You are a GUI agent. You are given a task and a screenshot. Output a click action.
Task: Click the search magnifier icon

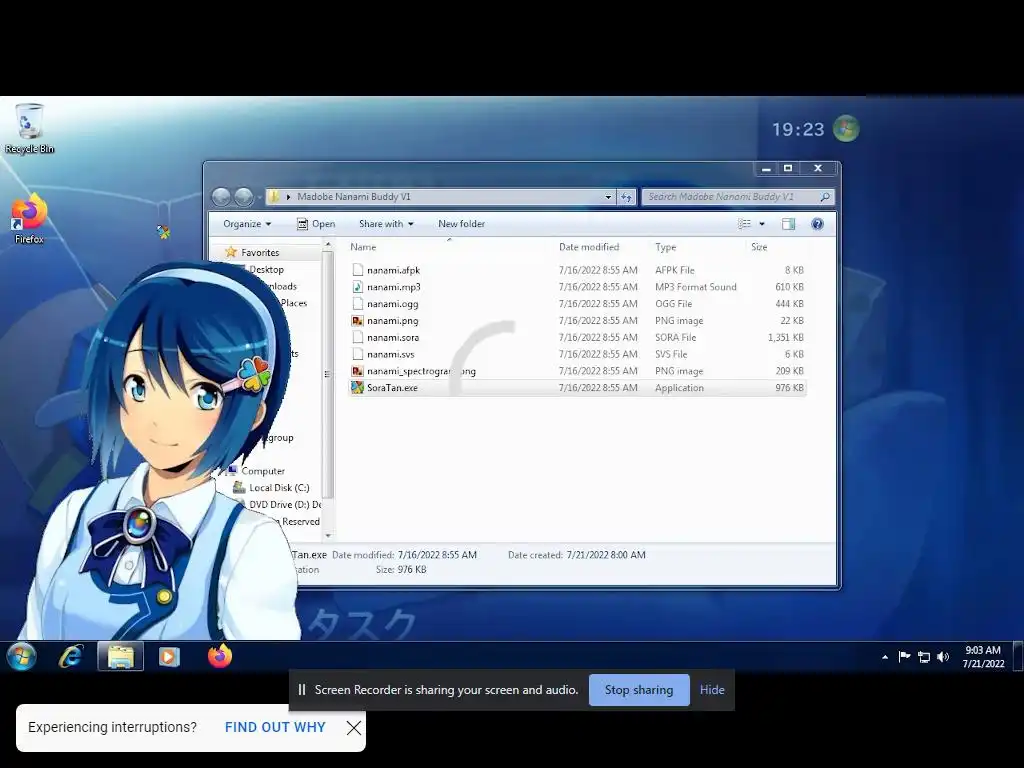[x=825, y=197]
